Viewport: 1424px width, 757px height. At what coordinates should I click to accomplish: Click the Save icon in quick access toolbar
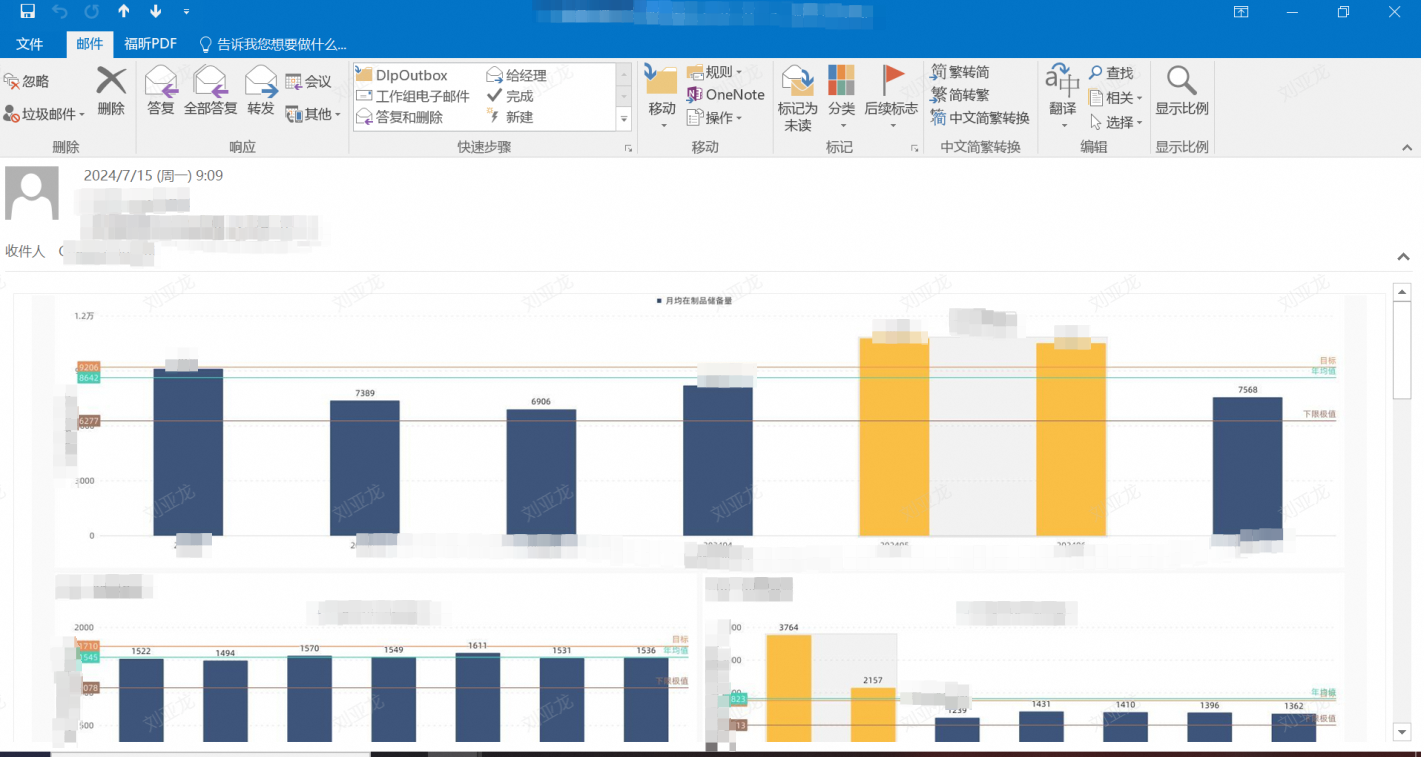tap(27, 12)
